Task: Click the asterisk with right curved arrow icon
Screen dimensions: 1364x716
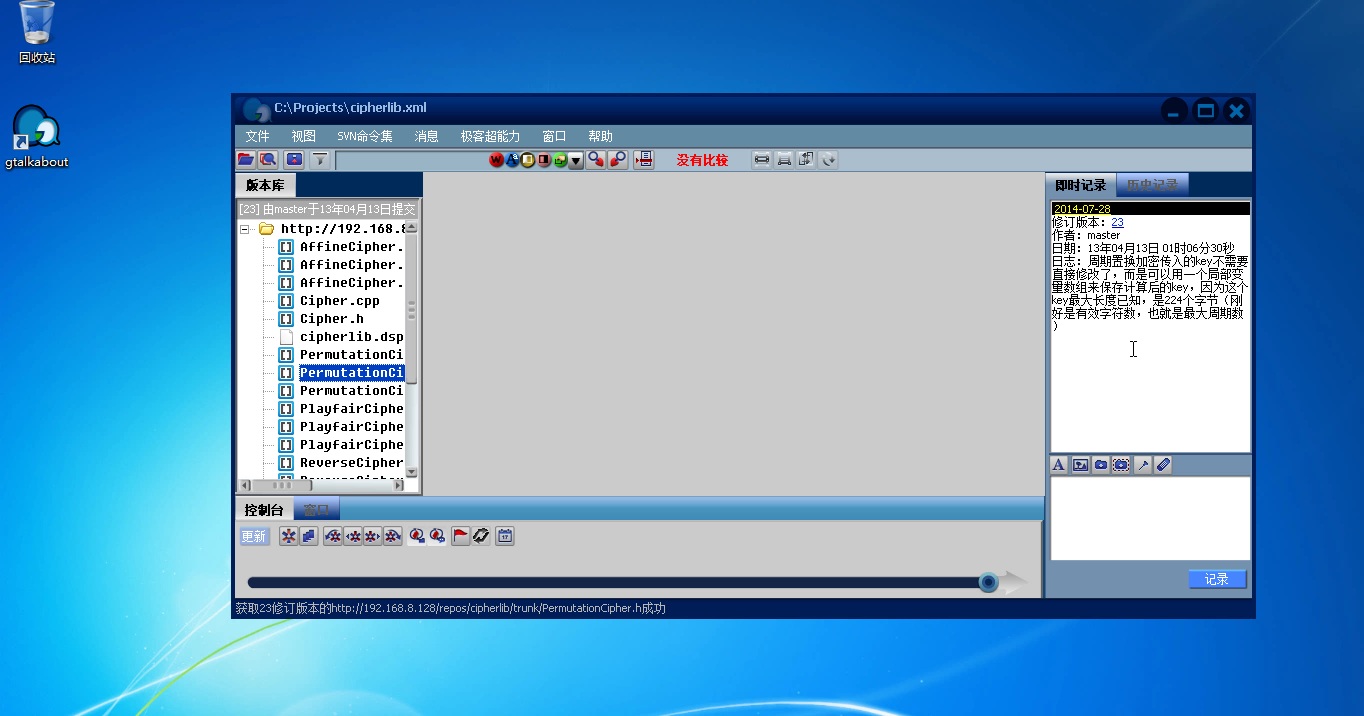Action: (x=393, y=537)
